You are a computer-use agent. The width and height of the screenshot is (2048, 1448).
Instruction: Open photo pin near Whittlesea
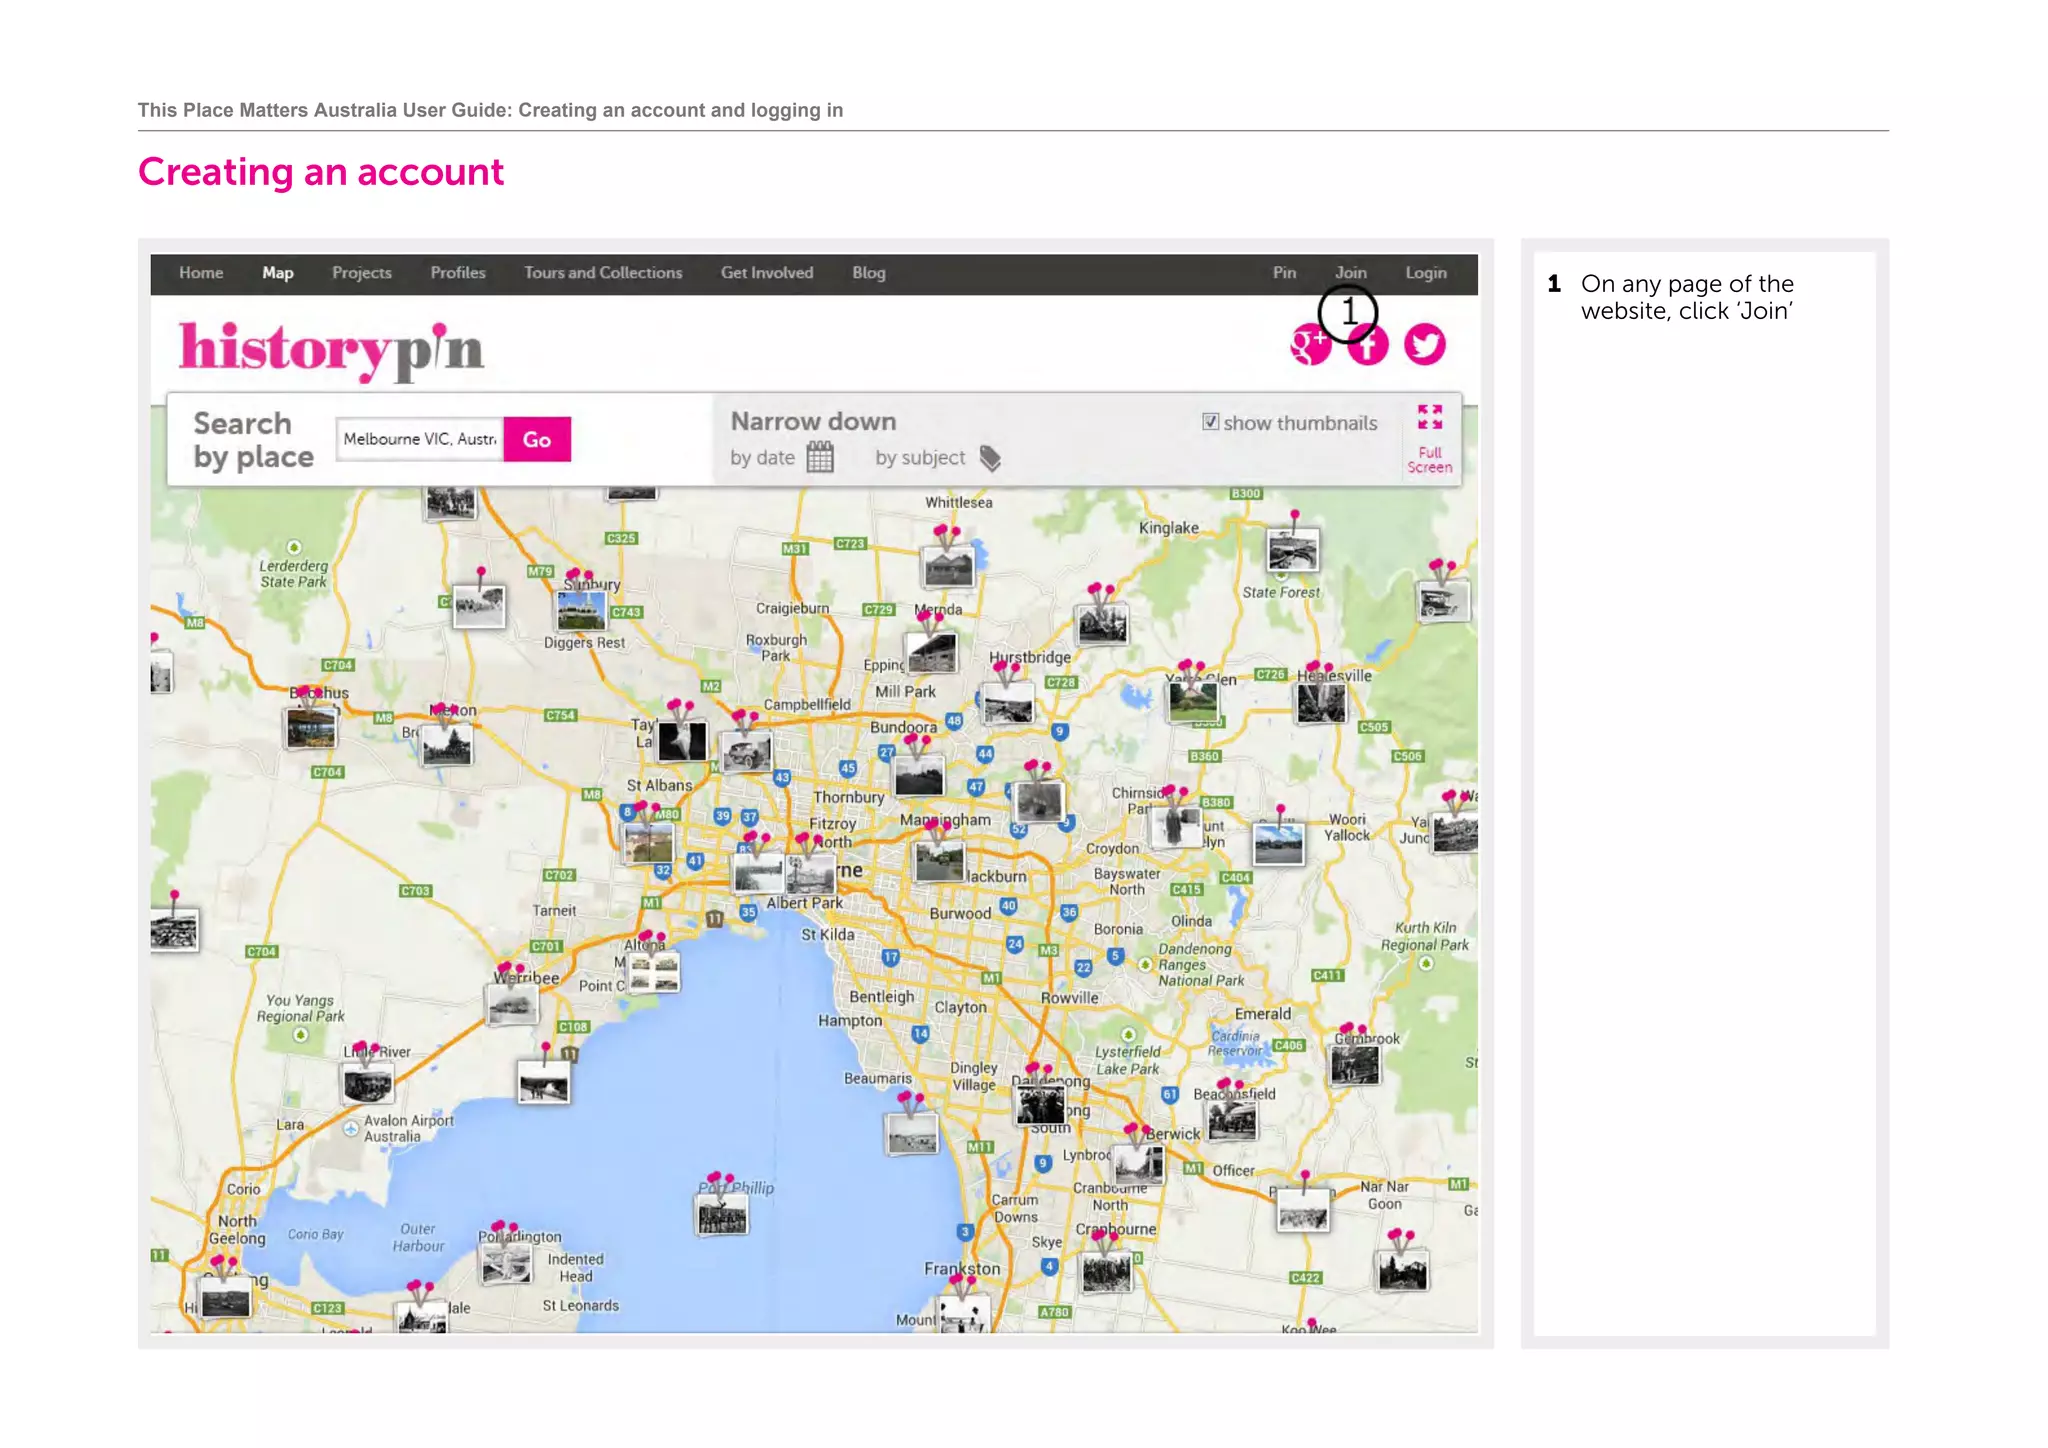[x=948, y=566]
